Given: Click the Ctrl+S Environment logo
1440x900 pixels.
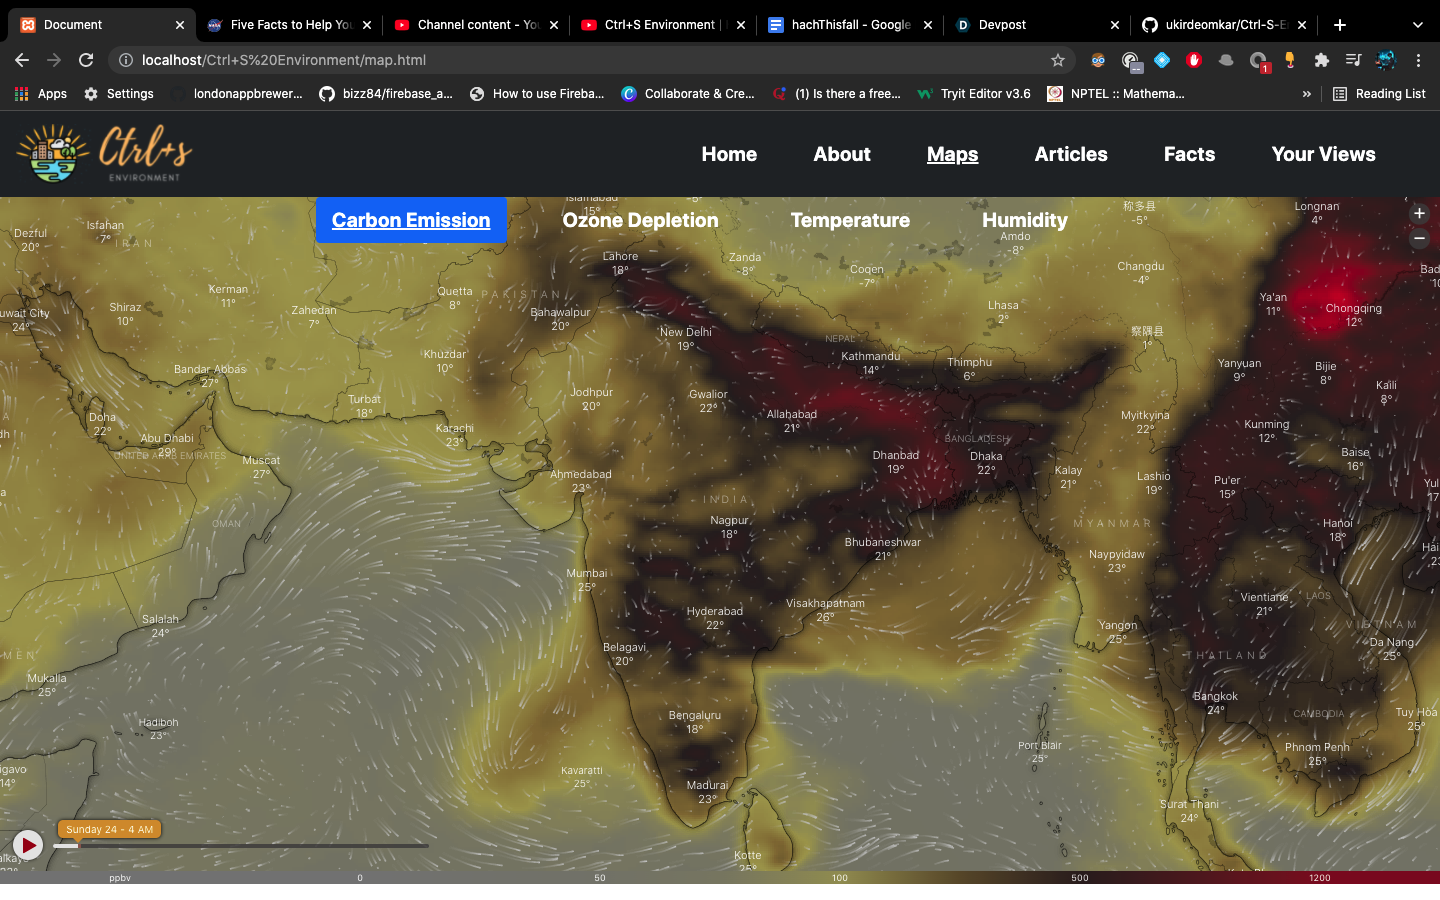Looking at the screenshot, I should tap(104, 154).
